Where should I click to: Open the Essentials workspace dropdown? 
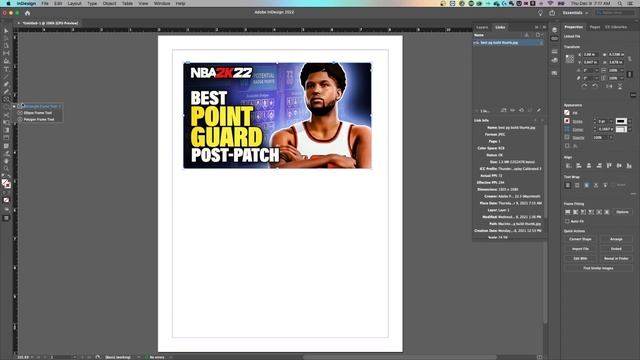(576, 13)
